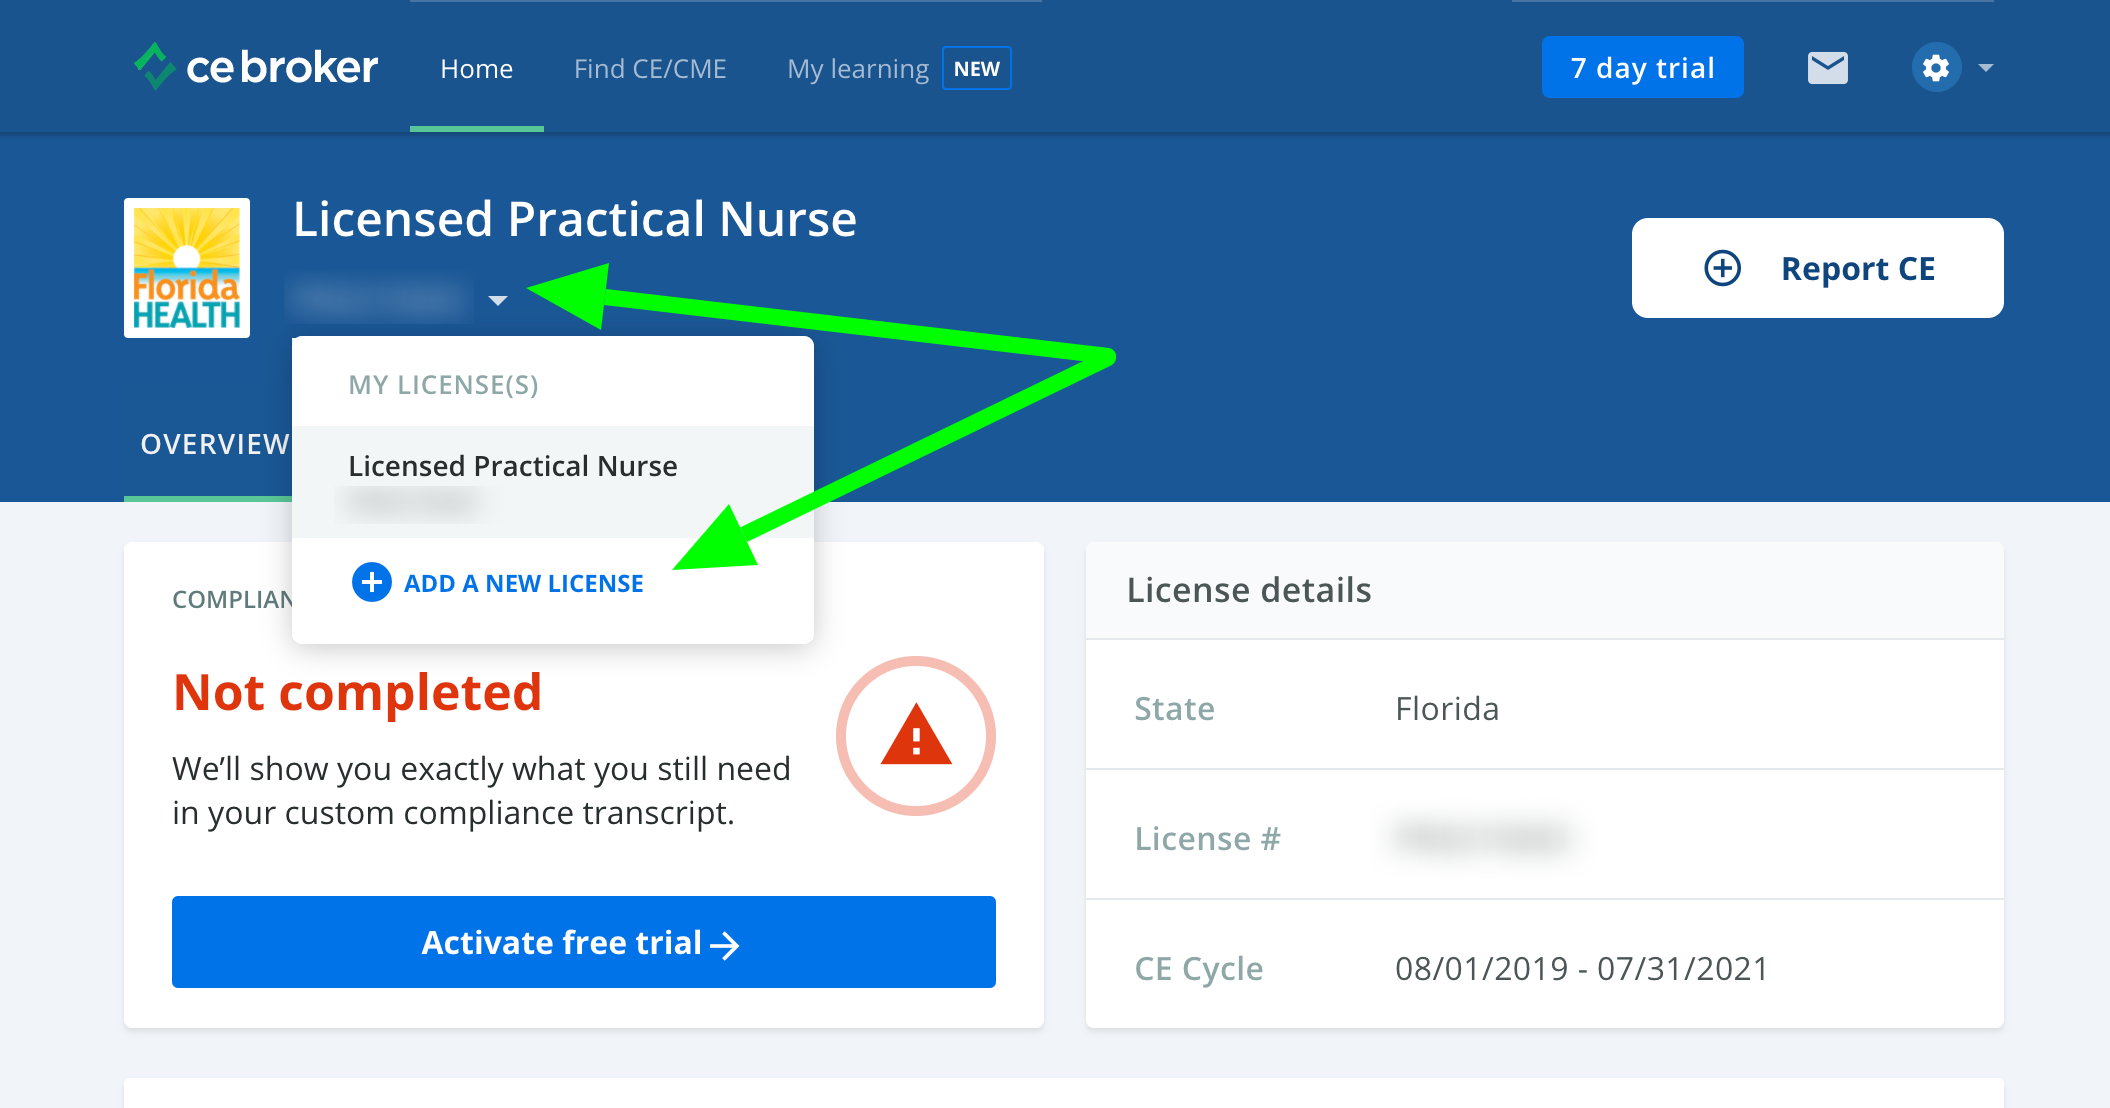Click the CE Cycle label
2110x1108 pixels.
[1199, 969]
